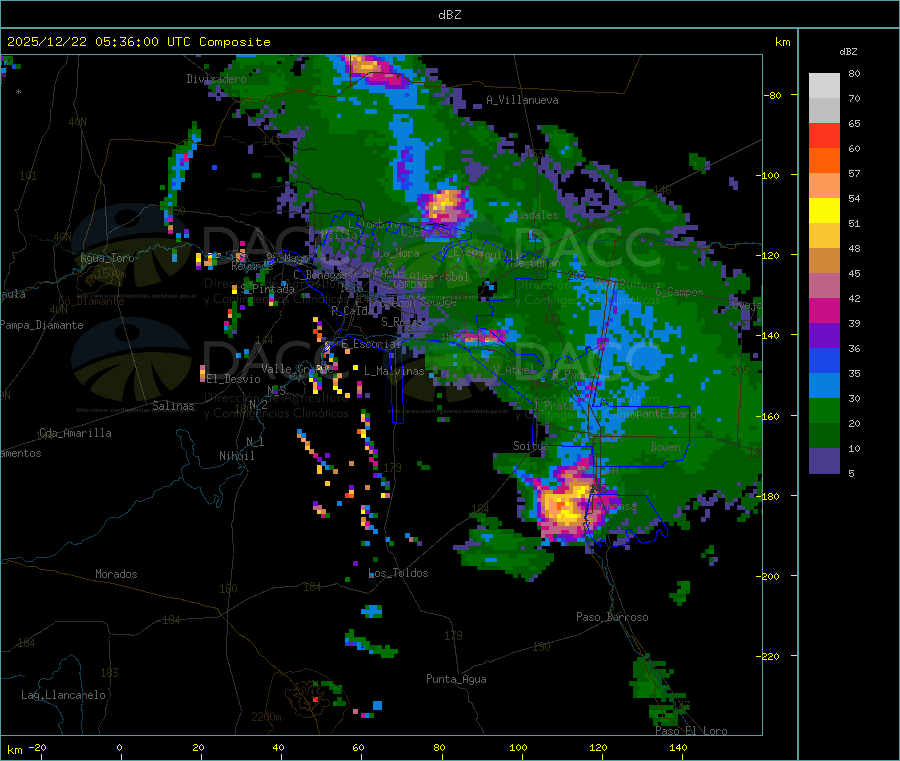The height and width of the screenshot is (761, 900).
Task: Click the dBZ title at top
Action: [449, 15]
